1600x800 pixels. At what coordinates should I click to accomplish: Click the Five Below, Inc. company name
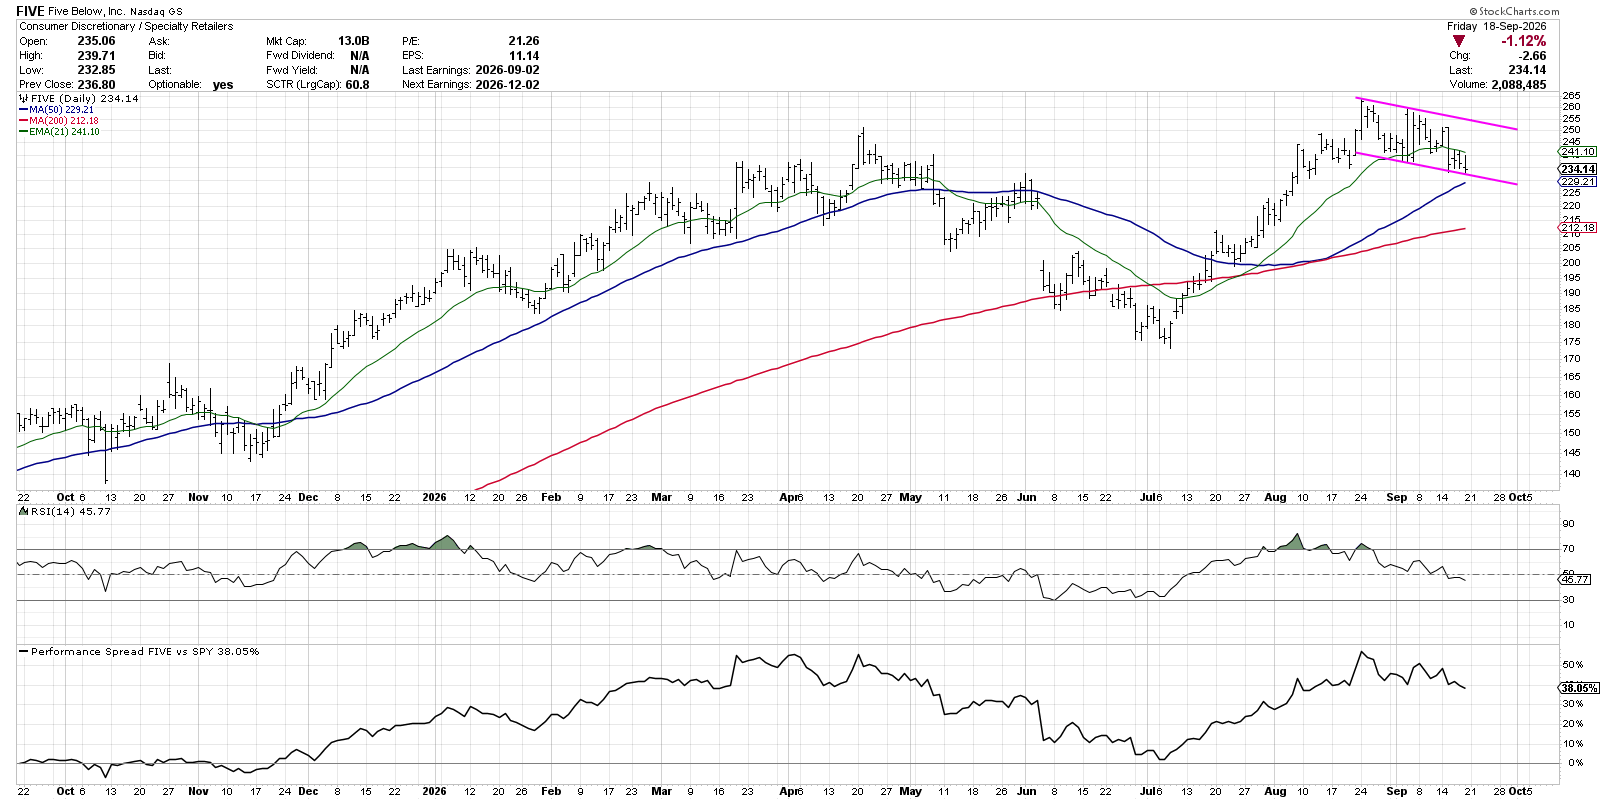coord(86,12)
